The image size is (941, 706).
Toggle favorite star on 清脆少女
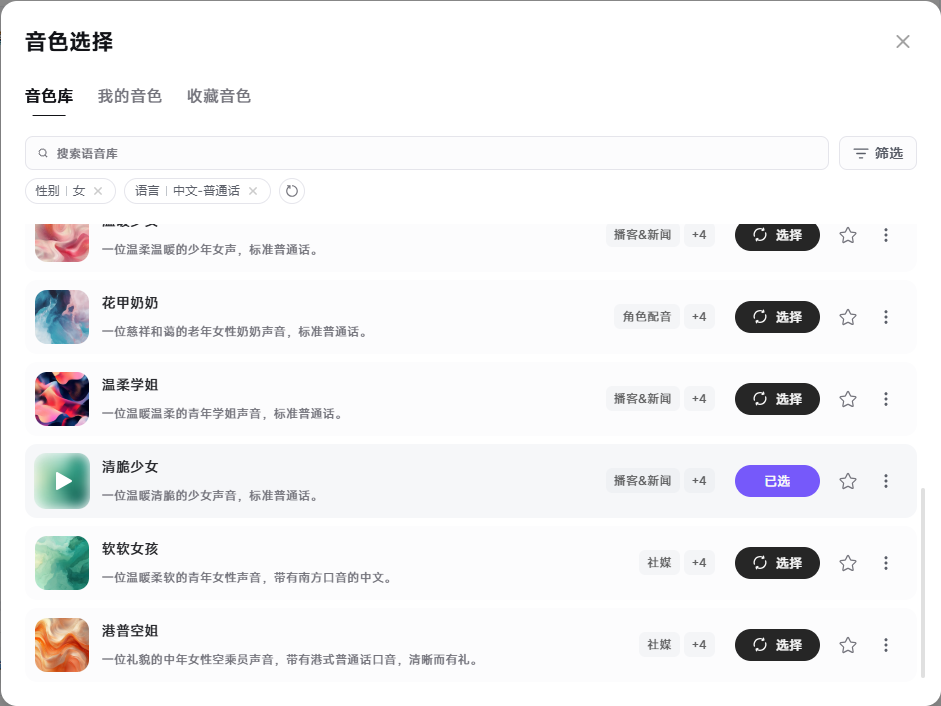pyautogui.click(x=848, y=481)
